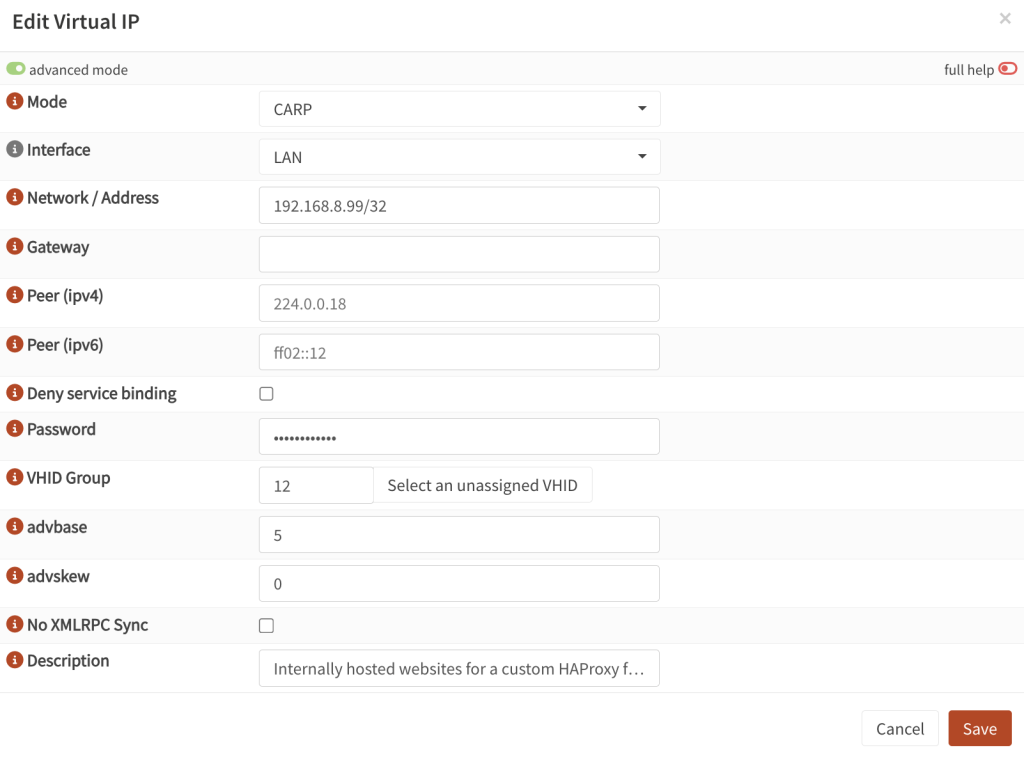Save the virtual IP changes
1024x757 pixels.
(979, 728)
